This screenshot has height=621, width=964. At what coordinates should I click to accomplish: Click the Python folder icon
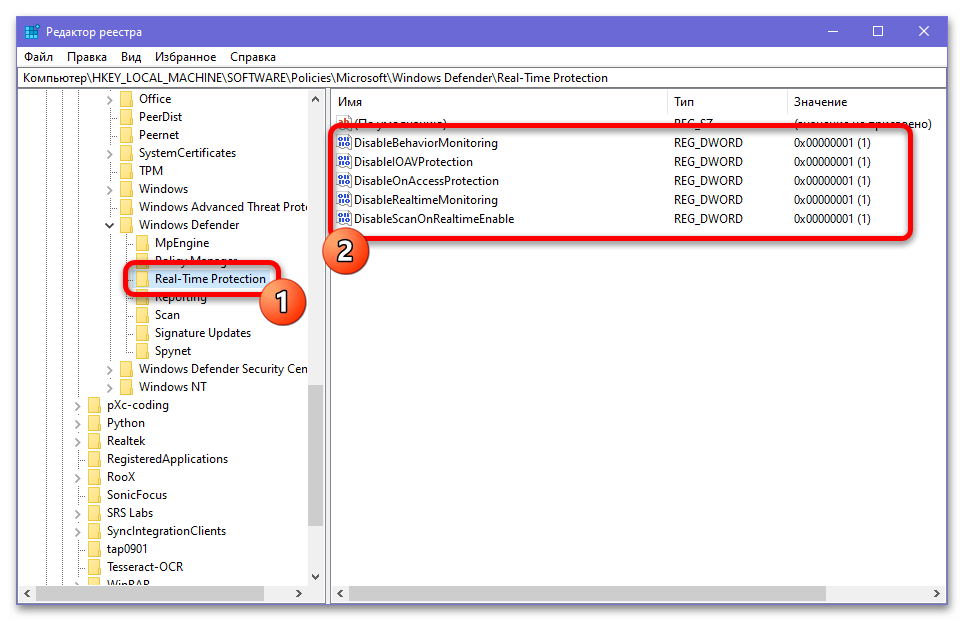click(95, 423)
